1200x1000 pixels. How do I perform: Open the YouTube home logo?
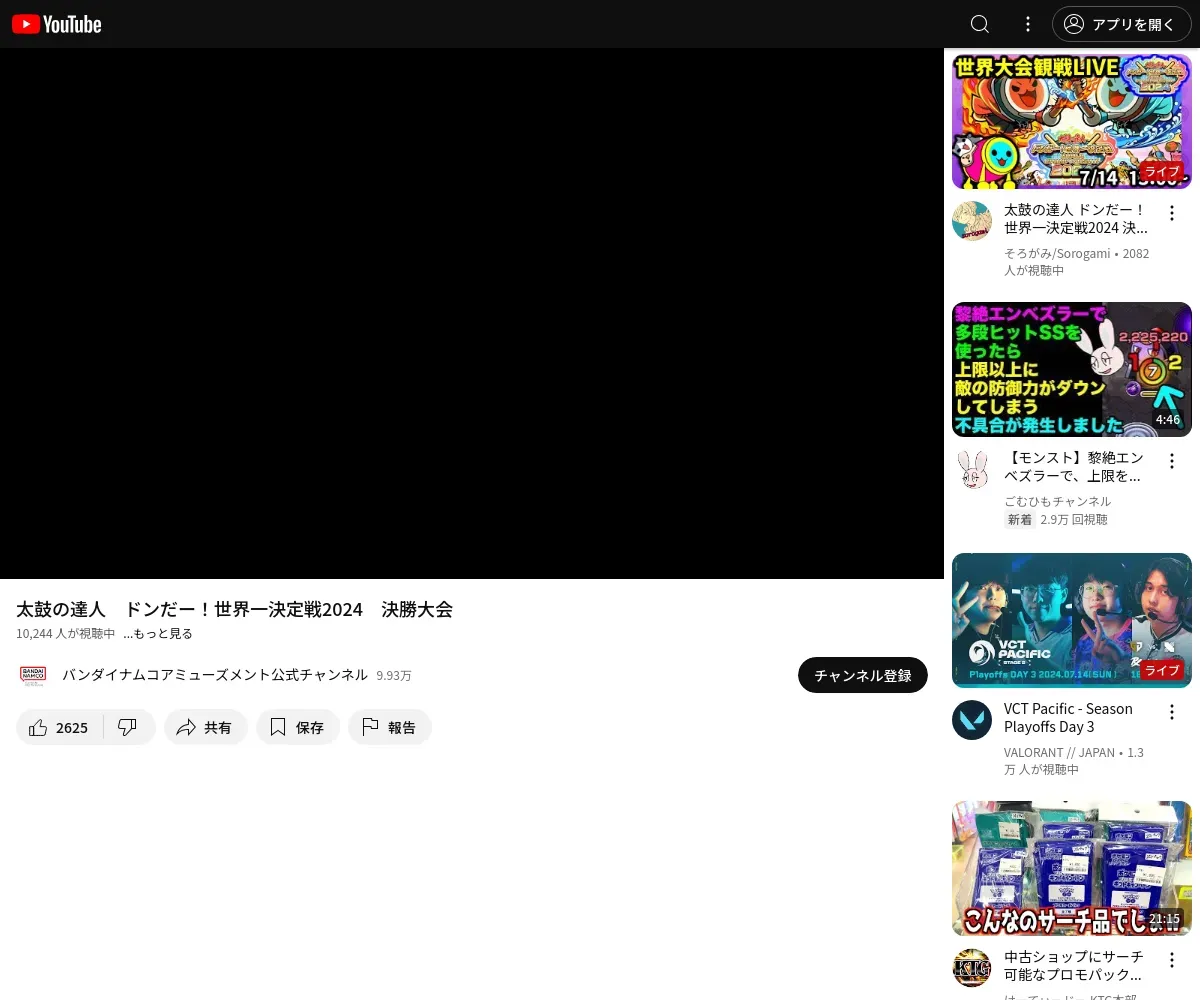click(56, 24)
